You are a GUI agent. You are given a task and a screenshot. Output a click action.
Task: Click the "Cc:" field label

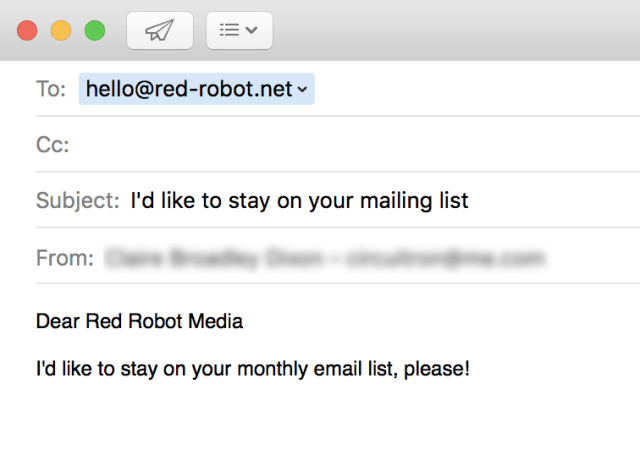tap(53, 145)
